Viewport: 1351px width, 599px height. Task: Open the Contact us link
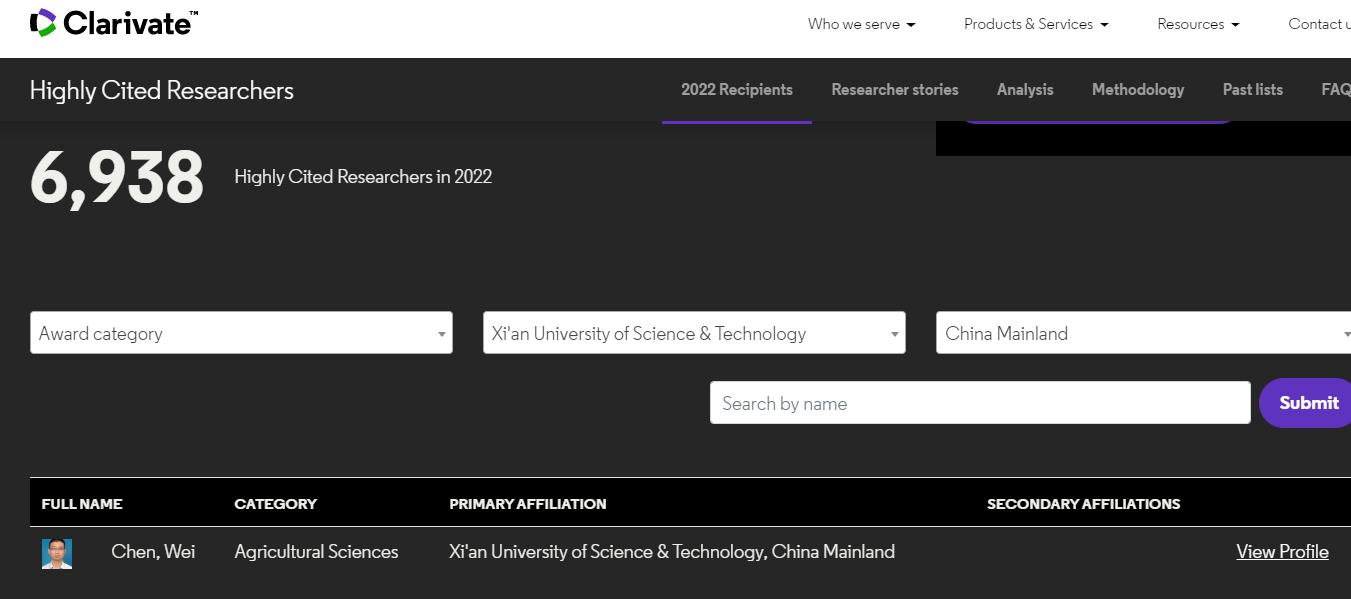(x=1319, y=24)
